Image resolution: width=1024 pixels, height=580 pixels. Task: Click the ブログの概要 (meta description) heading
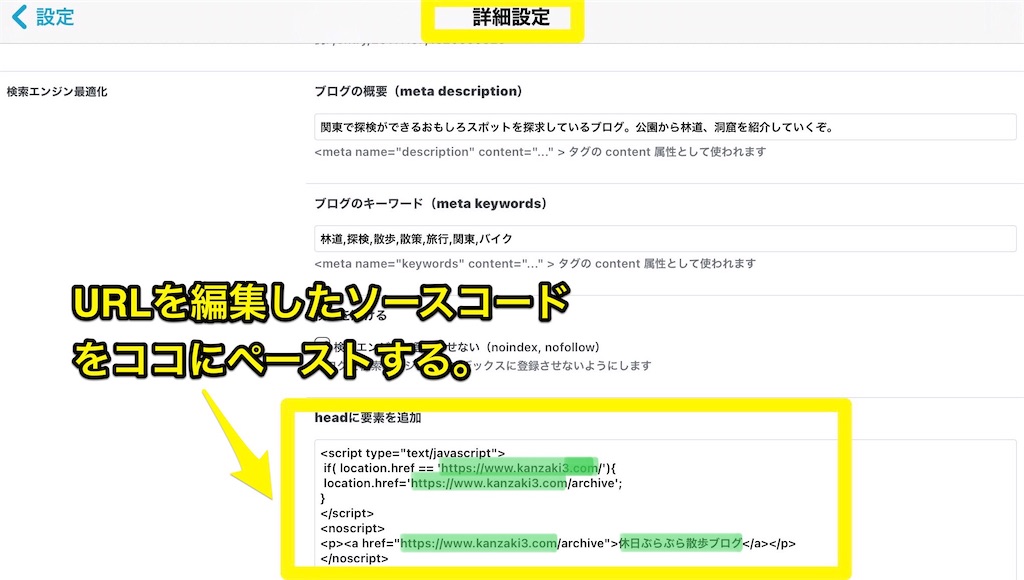coord(418,91)
